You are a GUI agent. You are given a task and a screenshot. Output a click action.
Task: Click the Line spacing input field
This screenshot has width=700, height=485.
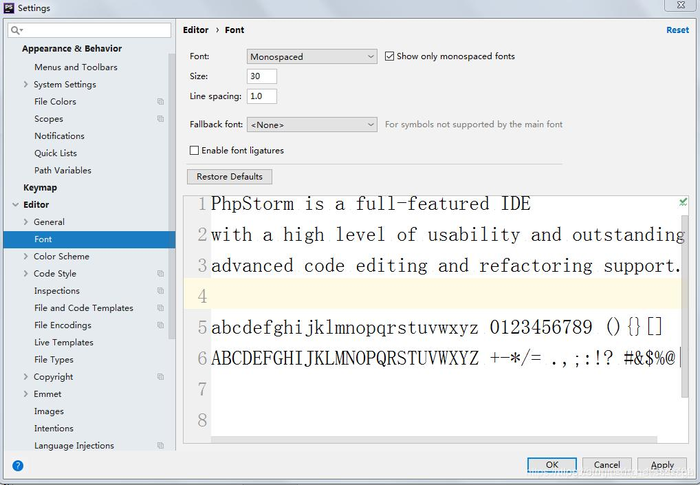pos(262,96)
